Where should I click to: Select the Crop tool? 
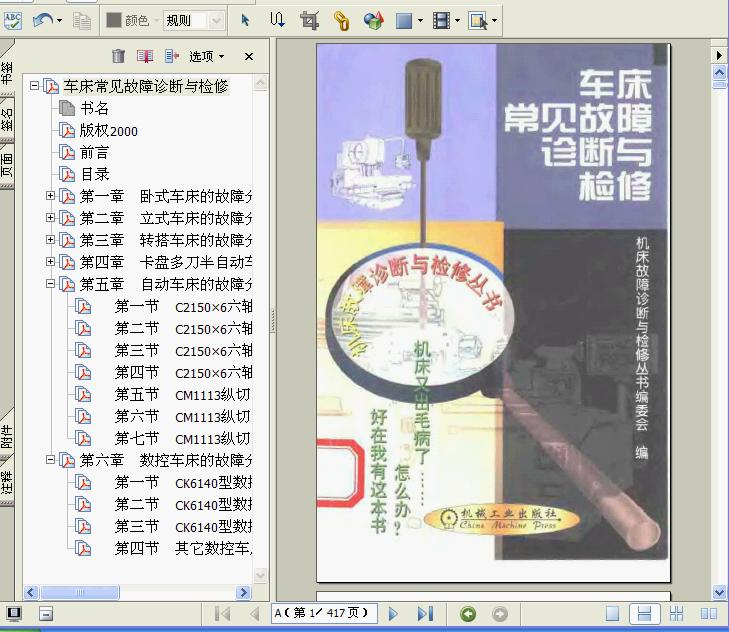[x=309, y=20]
